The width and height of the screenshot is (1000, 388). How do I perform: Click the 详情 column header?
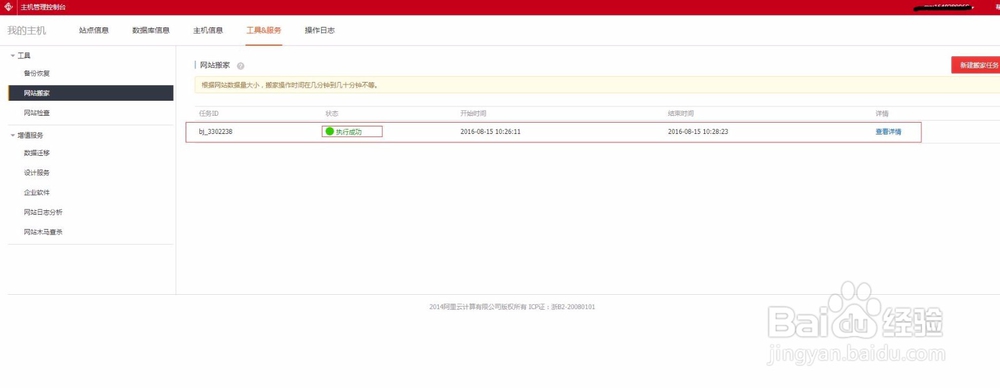point(882,113)
